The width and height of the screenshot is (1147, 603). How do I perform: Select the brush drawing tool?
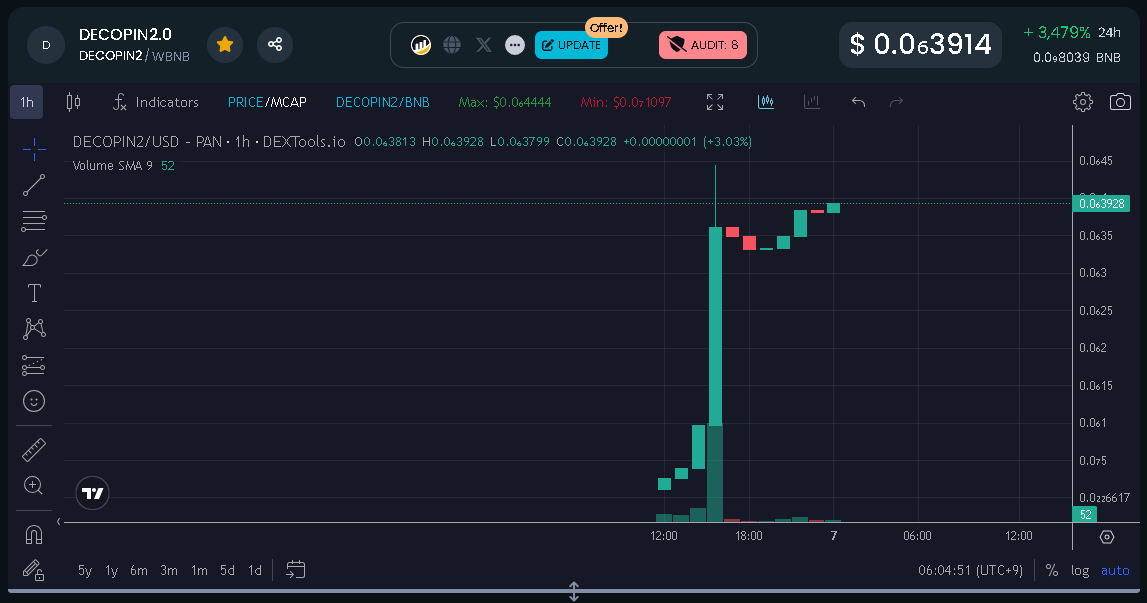tap(33, 257)
